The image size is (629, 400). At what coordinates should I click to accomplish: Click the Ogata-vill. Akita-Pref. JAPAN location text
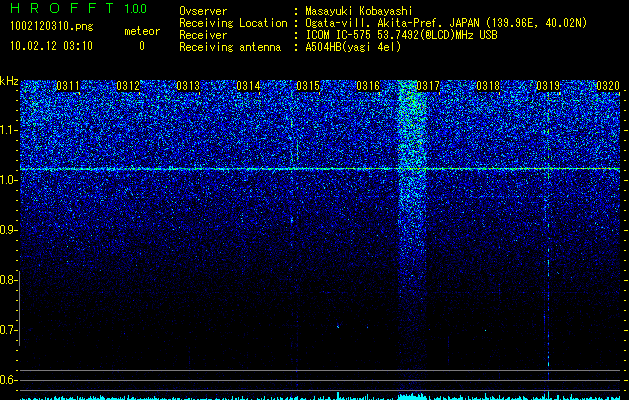[x=446, y=23]
